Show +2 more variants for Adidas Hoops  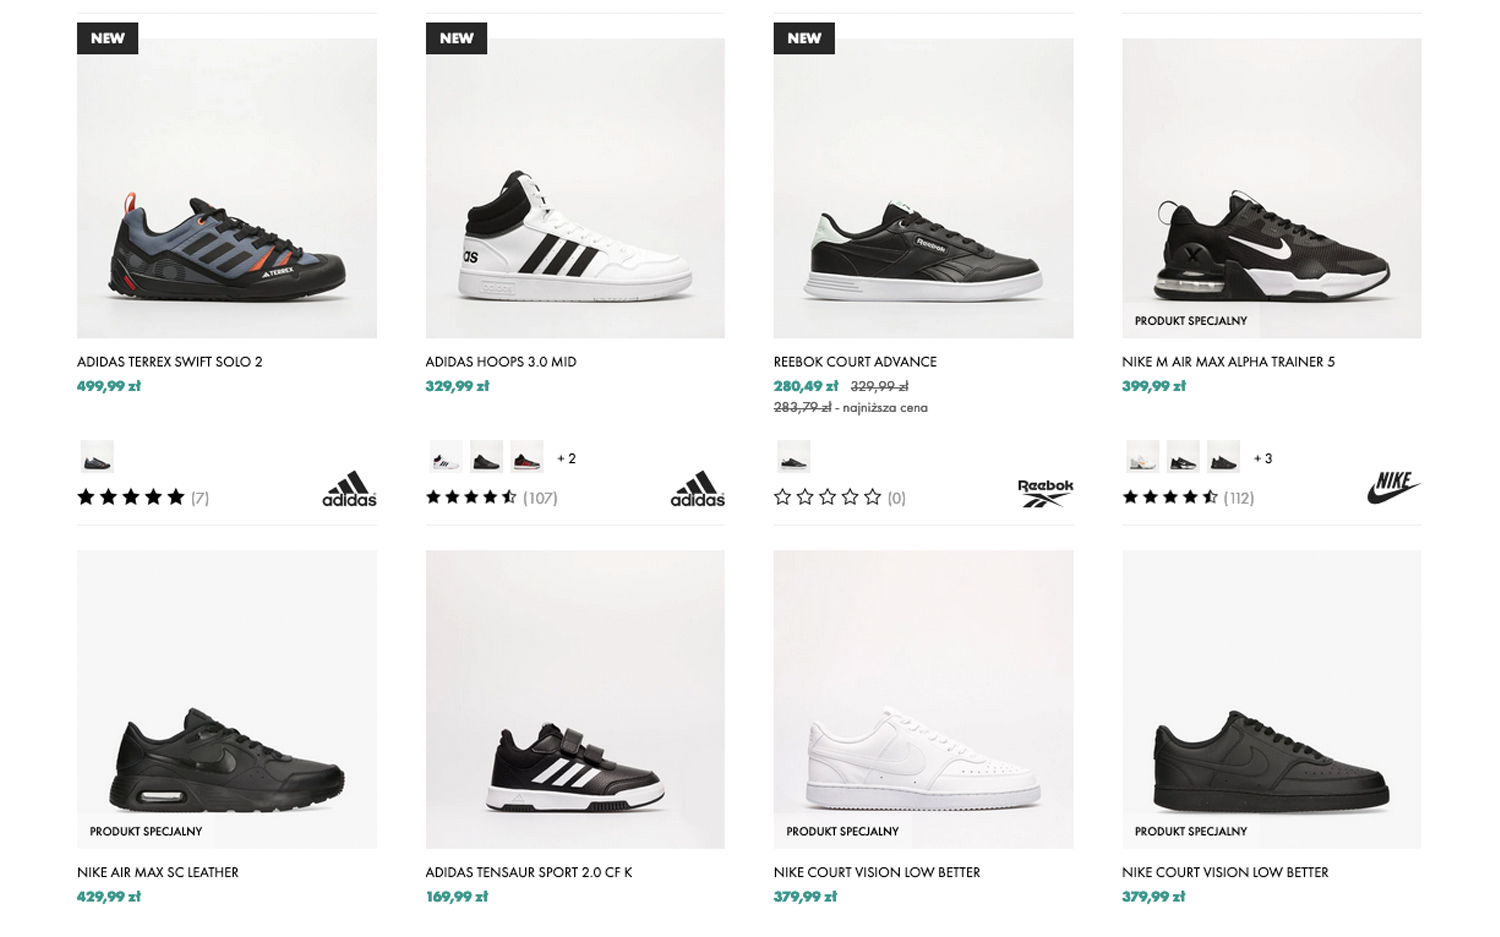click(566, 458)
